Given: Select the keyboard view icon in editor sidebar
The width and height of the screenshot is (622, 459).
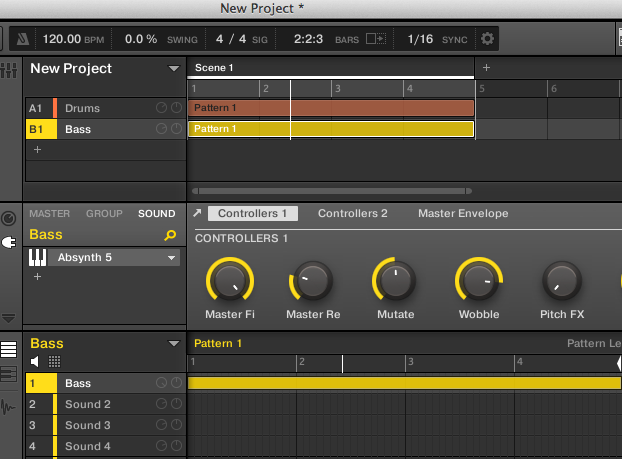Looking at the screenshot, I should pyautogui.click(x=9, y=374).
